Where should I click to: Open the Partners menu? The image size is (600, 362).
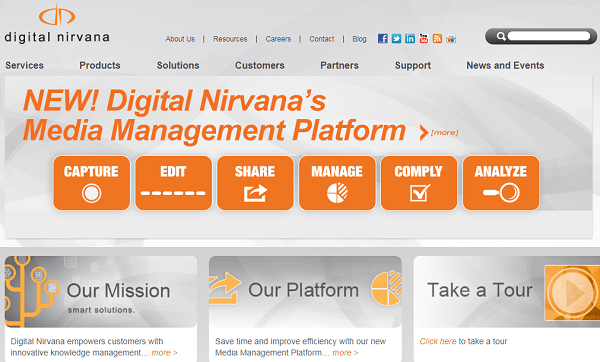pyautogui.click(x=339, y=65)
